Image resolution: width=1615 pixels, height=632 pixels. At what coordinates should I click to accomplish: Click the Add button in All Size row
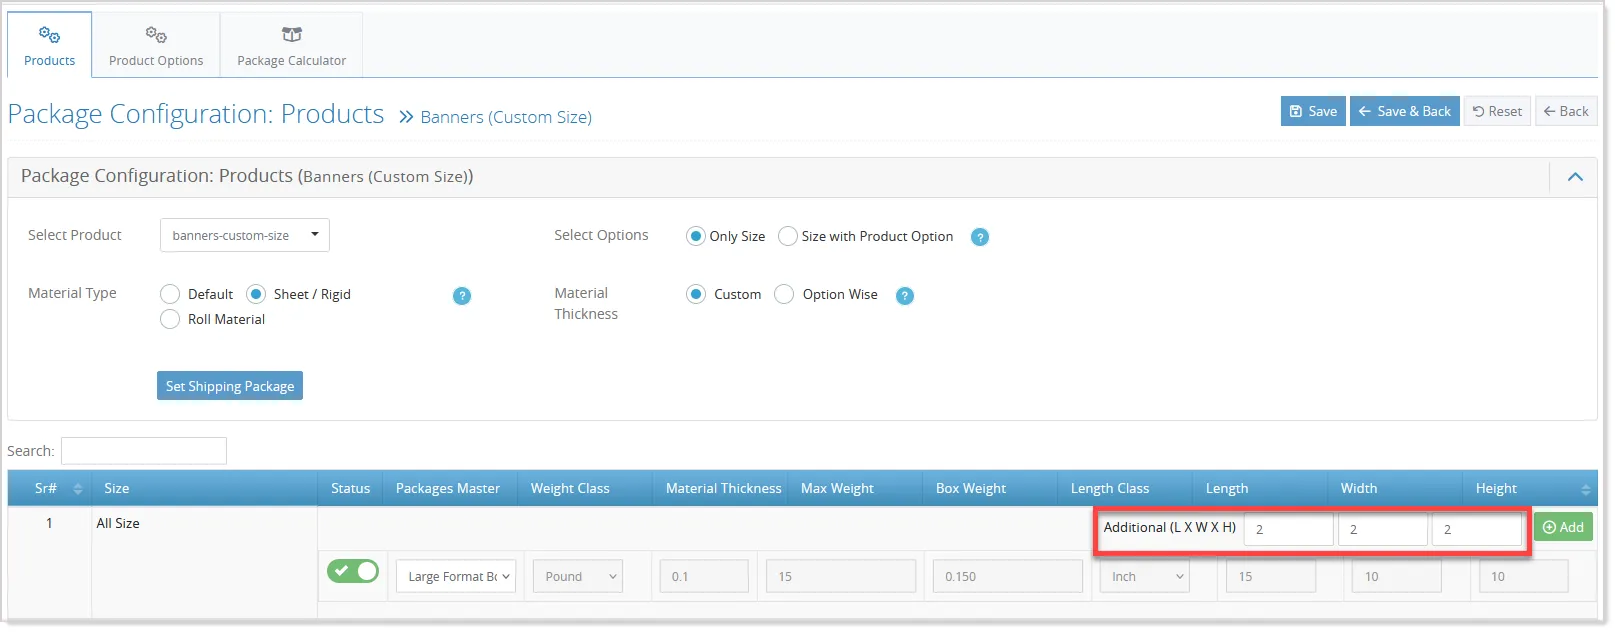click(x=1563, y=527)
